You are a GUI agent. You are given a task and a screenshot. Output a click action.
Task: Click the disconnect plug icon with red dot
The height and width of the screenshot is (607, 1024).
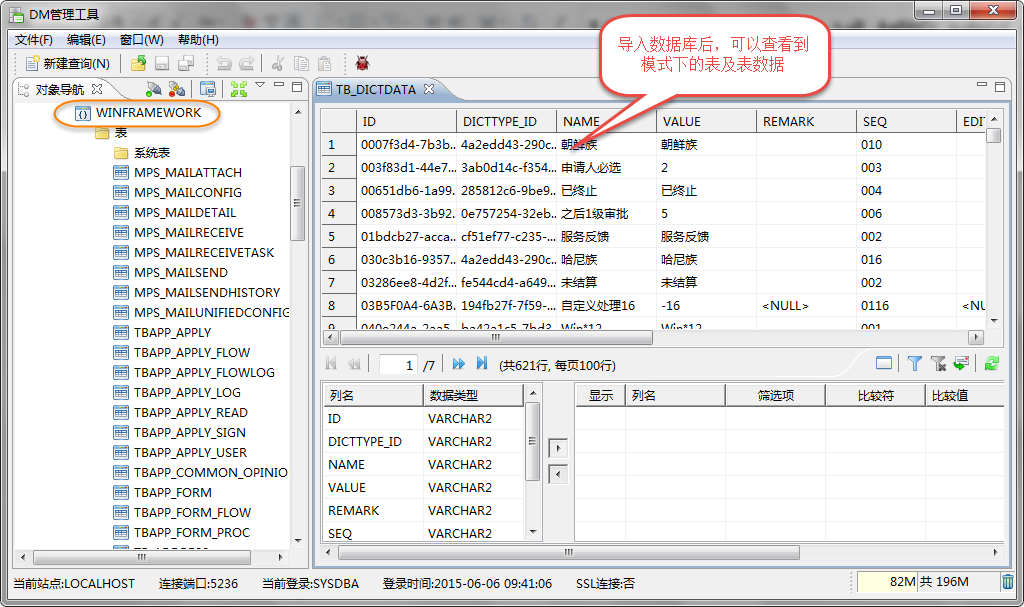tap(177, 88)
